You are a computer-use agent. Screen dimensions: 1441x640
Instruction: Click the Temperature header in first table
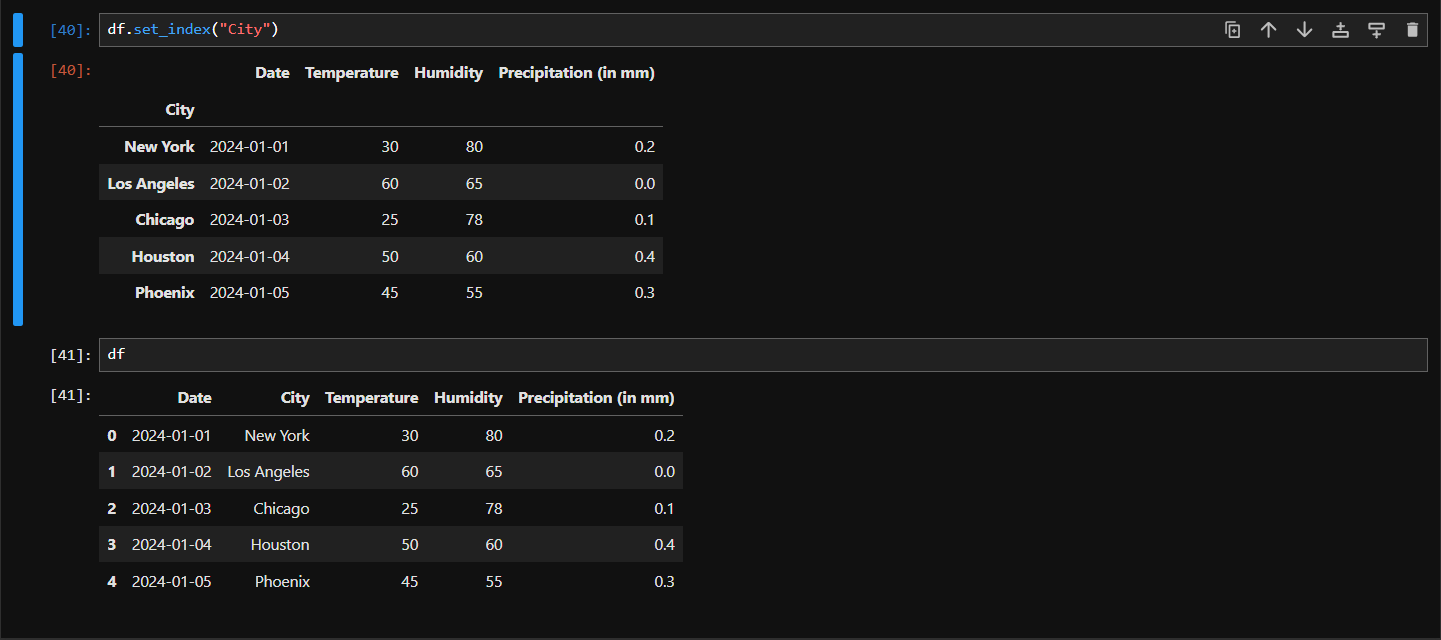click(352, 73)
